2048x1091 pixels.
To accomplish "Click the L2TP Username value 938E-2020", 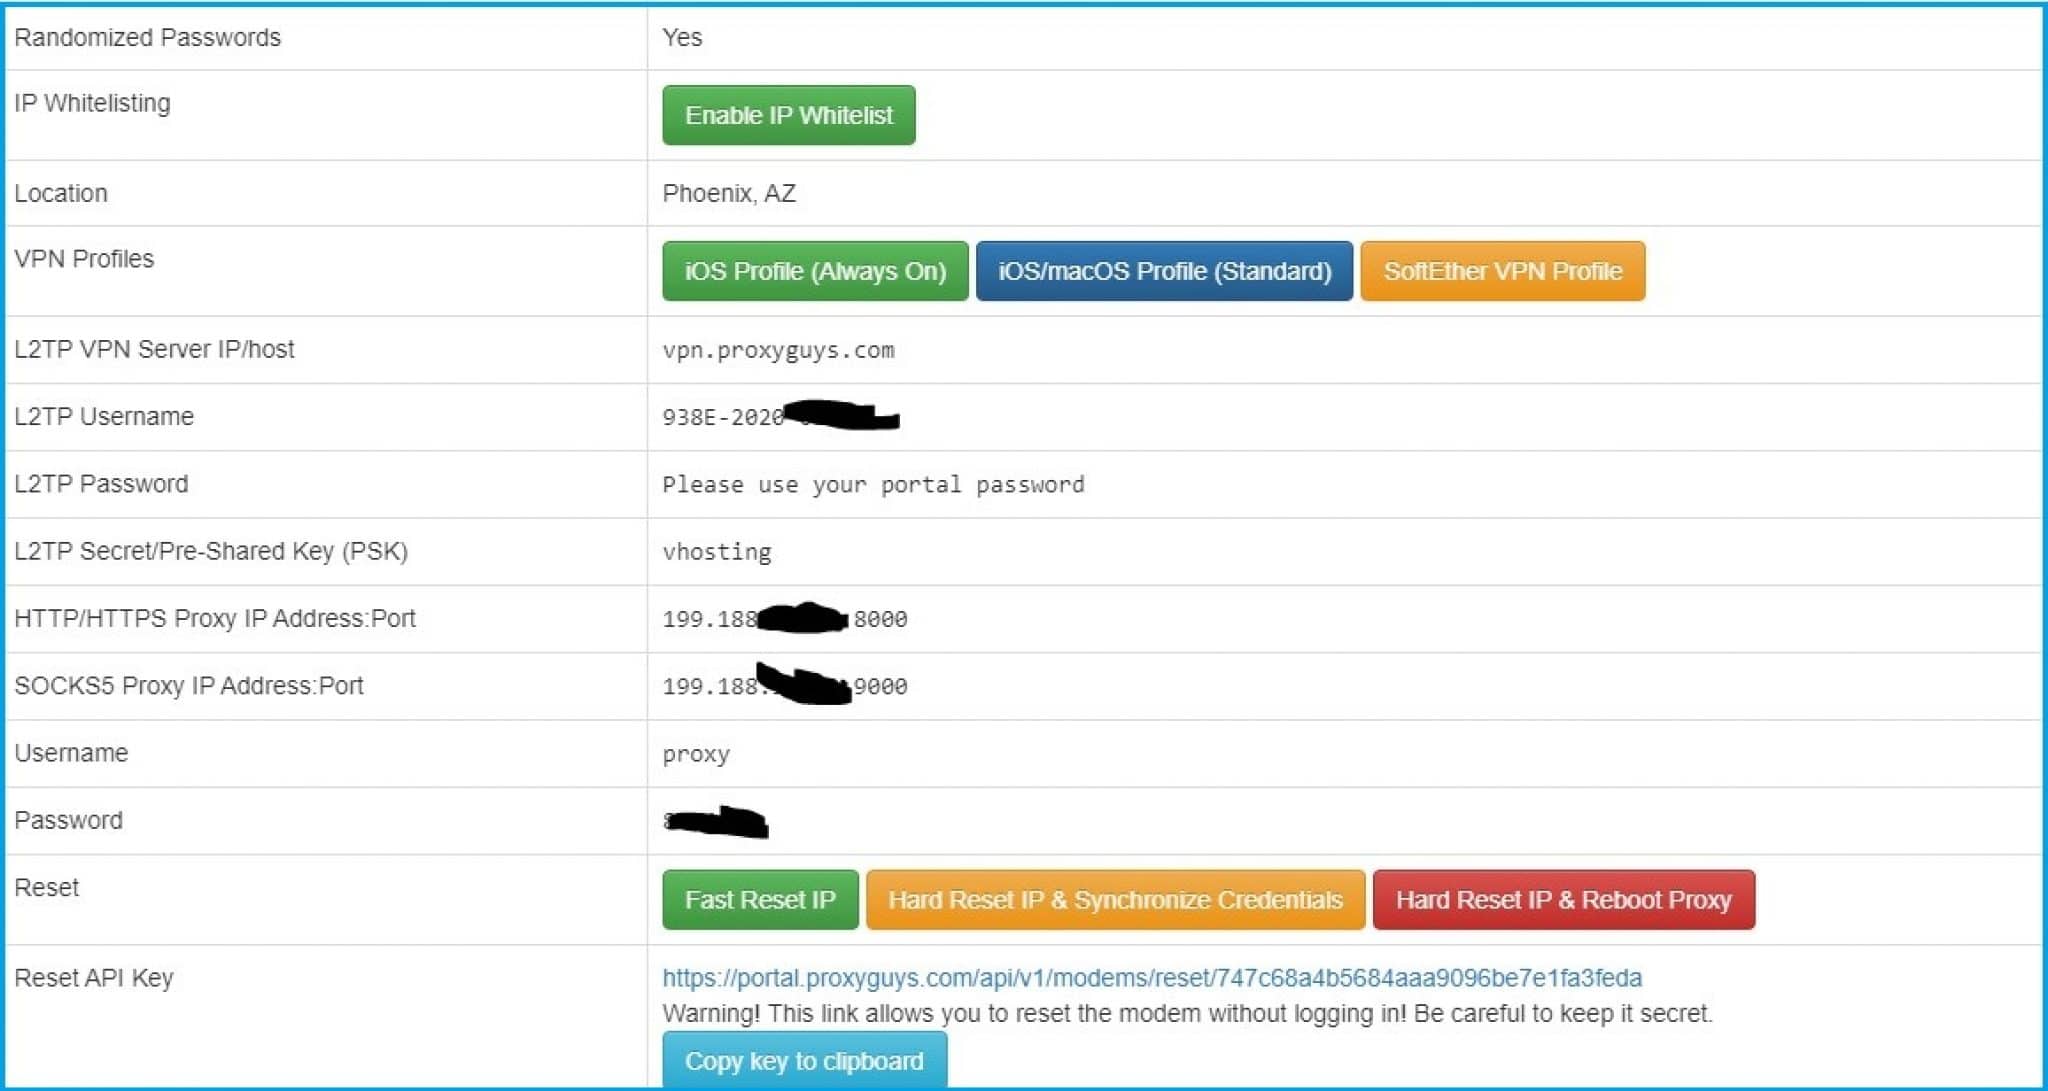I will [x=722, y=417].
